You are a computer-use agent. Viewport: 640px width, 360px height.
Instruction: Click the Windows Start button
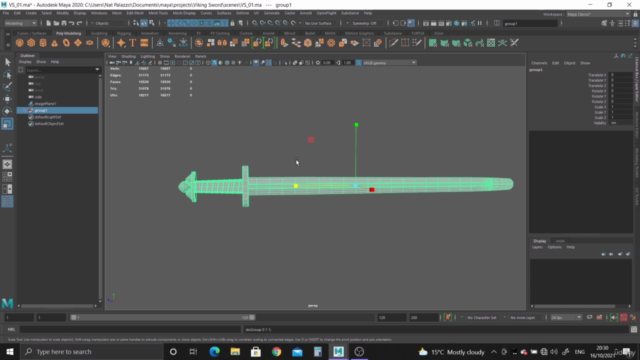pyautogui.click(x=9, y=351)
